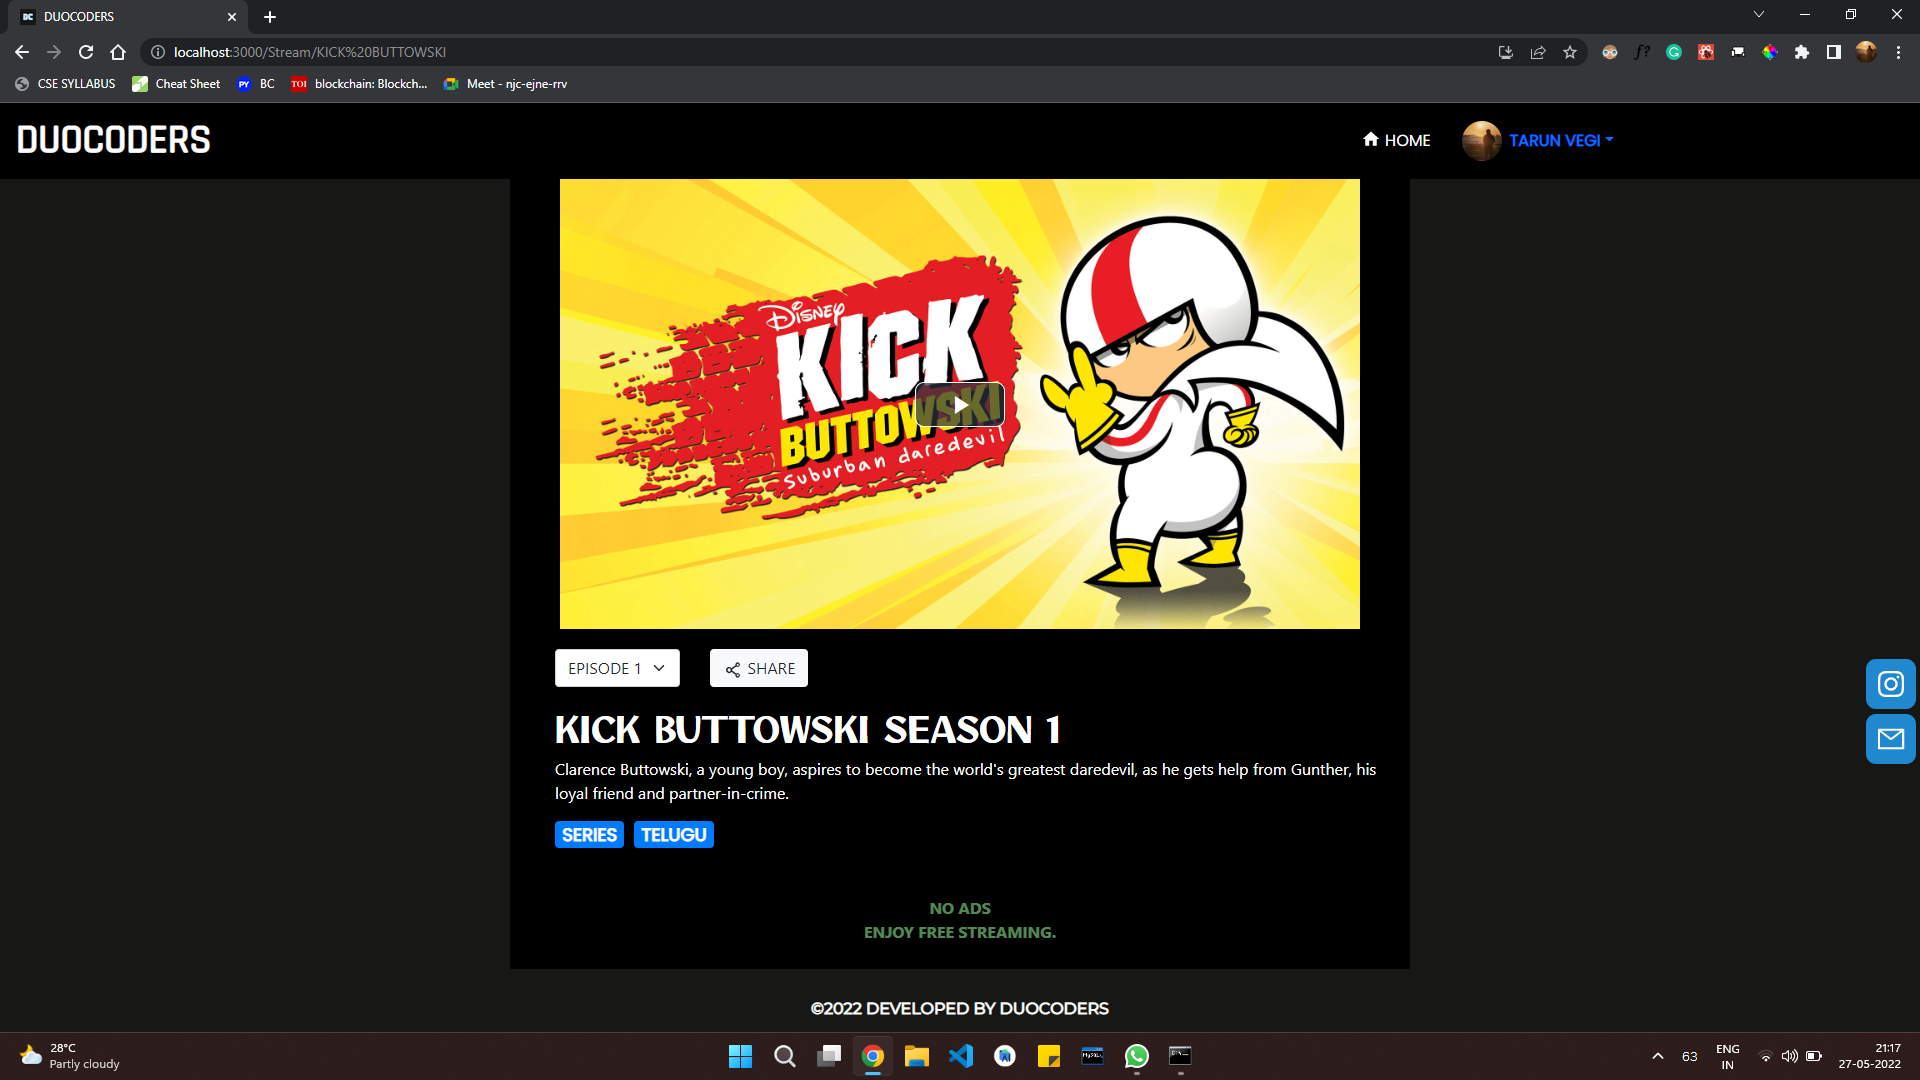
Task: Open WhatsApp from taskbar
Action: [x=1137, y=1056]
